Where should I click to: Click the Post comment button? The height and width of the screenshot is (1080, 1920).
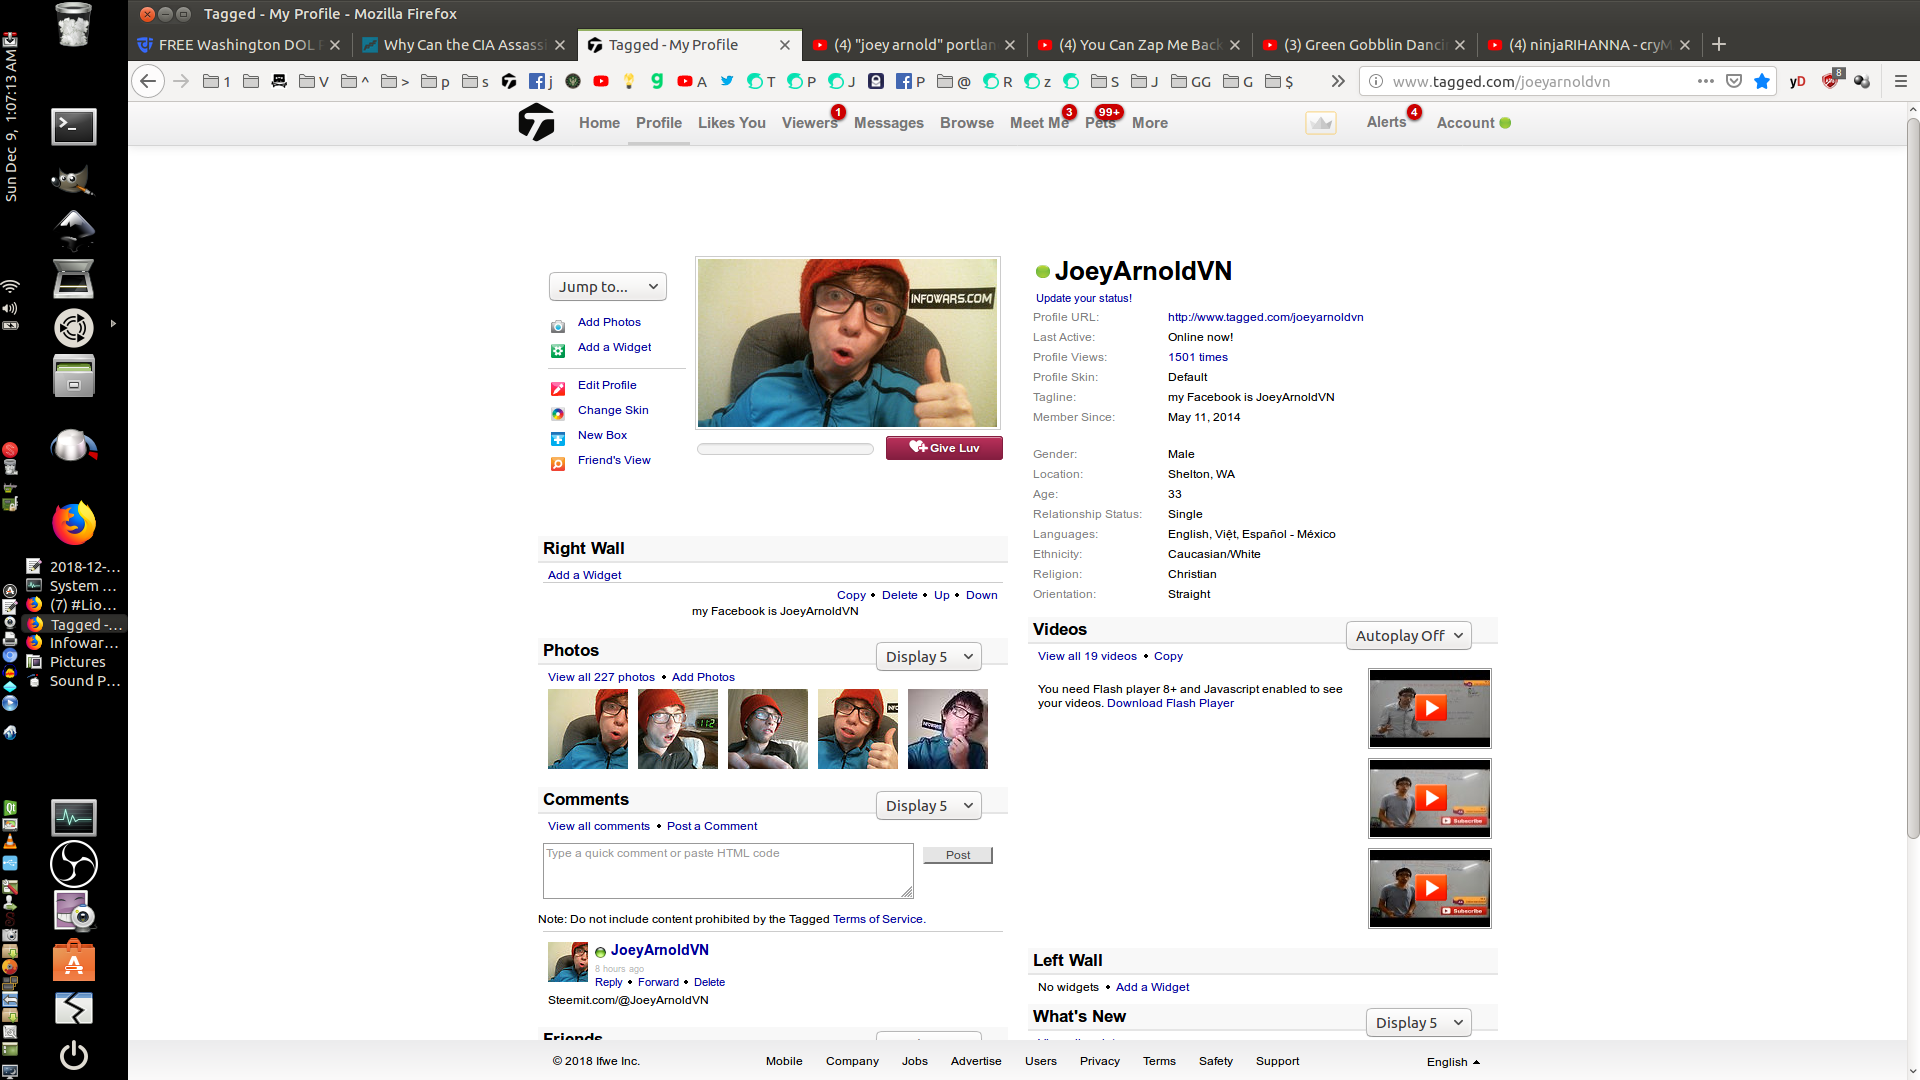(957, 855)
